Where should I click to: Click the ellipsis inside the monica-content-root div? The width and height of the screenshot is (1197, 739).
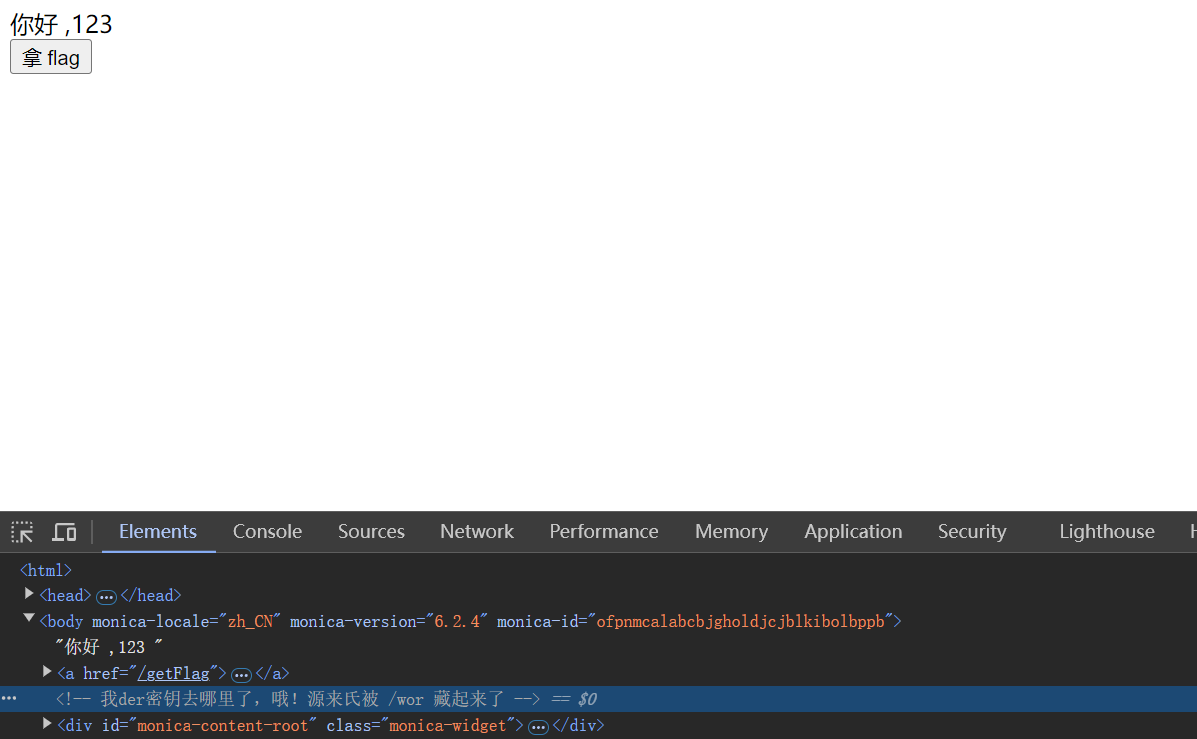point(538,725)
